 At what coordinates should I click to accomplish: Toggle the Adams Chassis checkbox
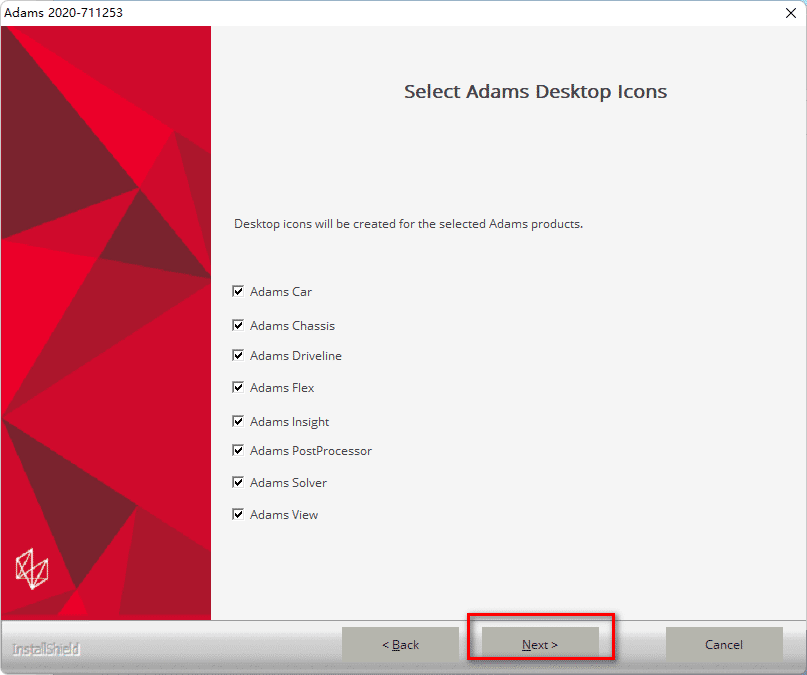[238, 325]
